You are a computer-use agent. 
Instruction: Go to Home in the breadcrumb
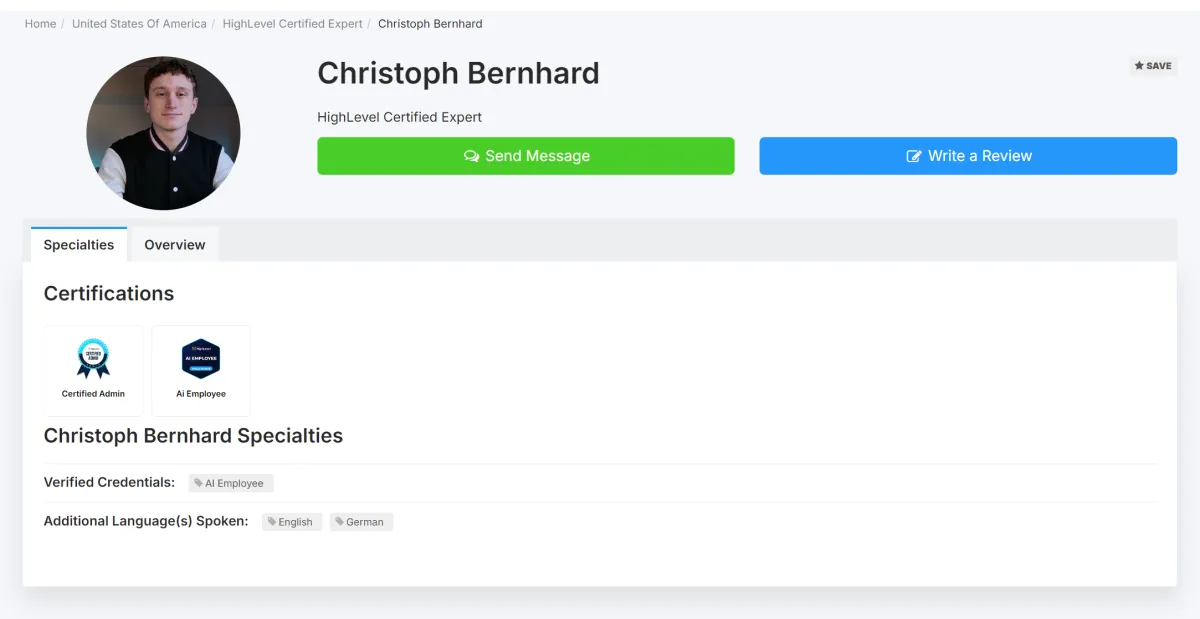click(40, 24)
